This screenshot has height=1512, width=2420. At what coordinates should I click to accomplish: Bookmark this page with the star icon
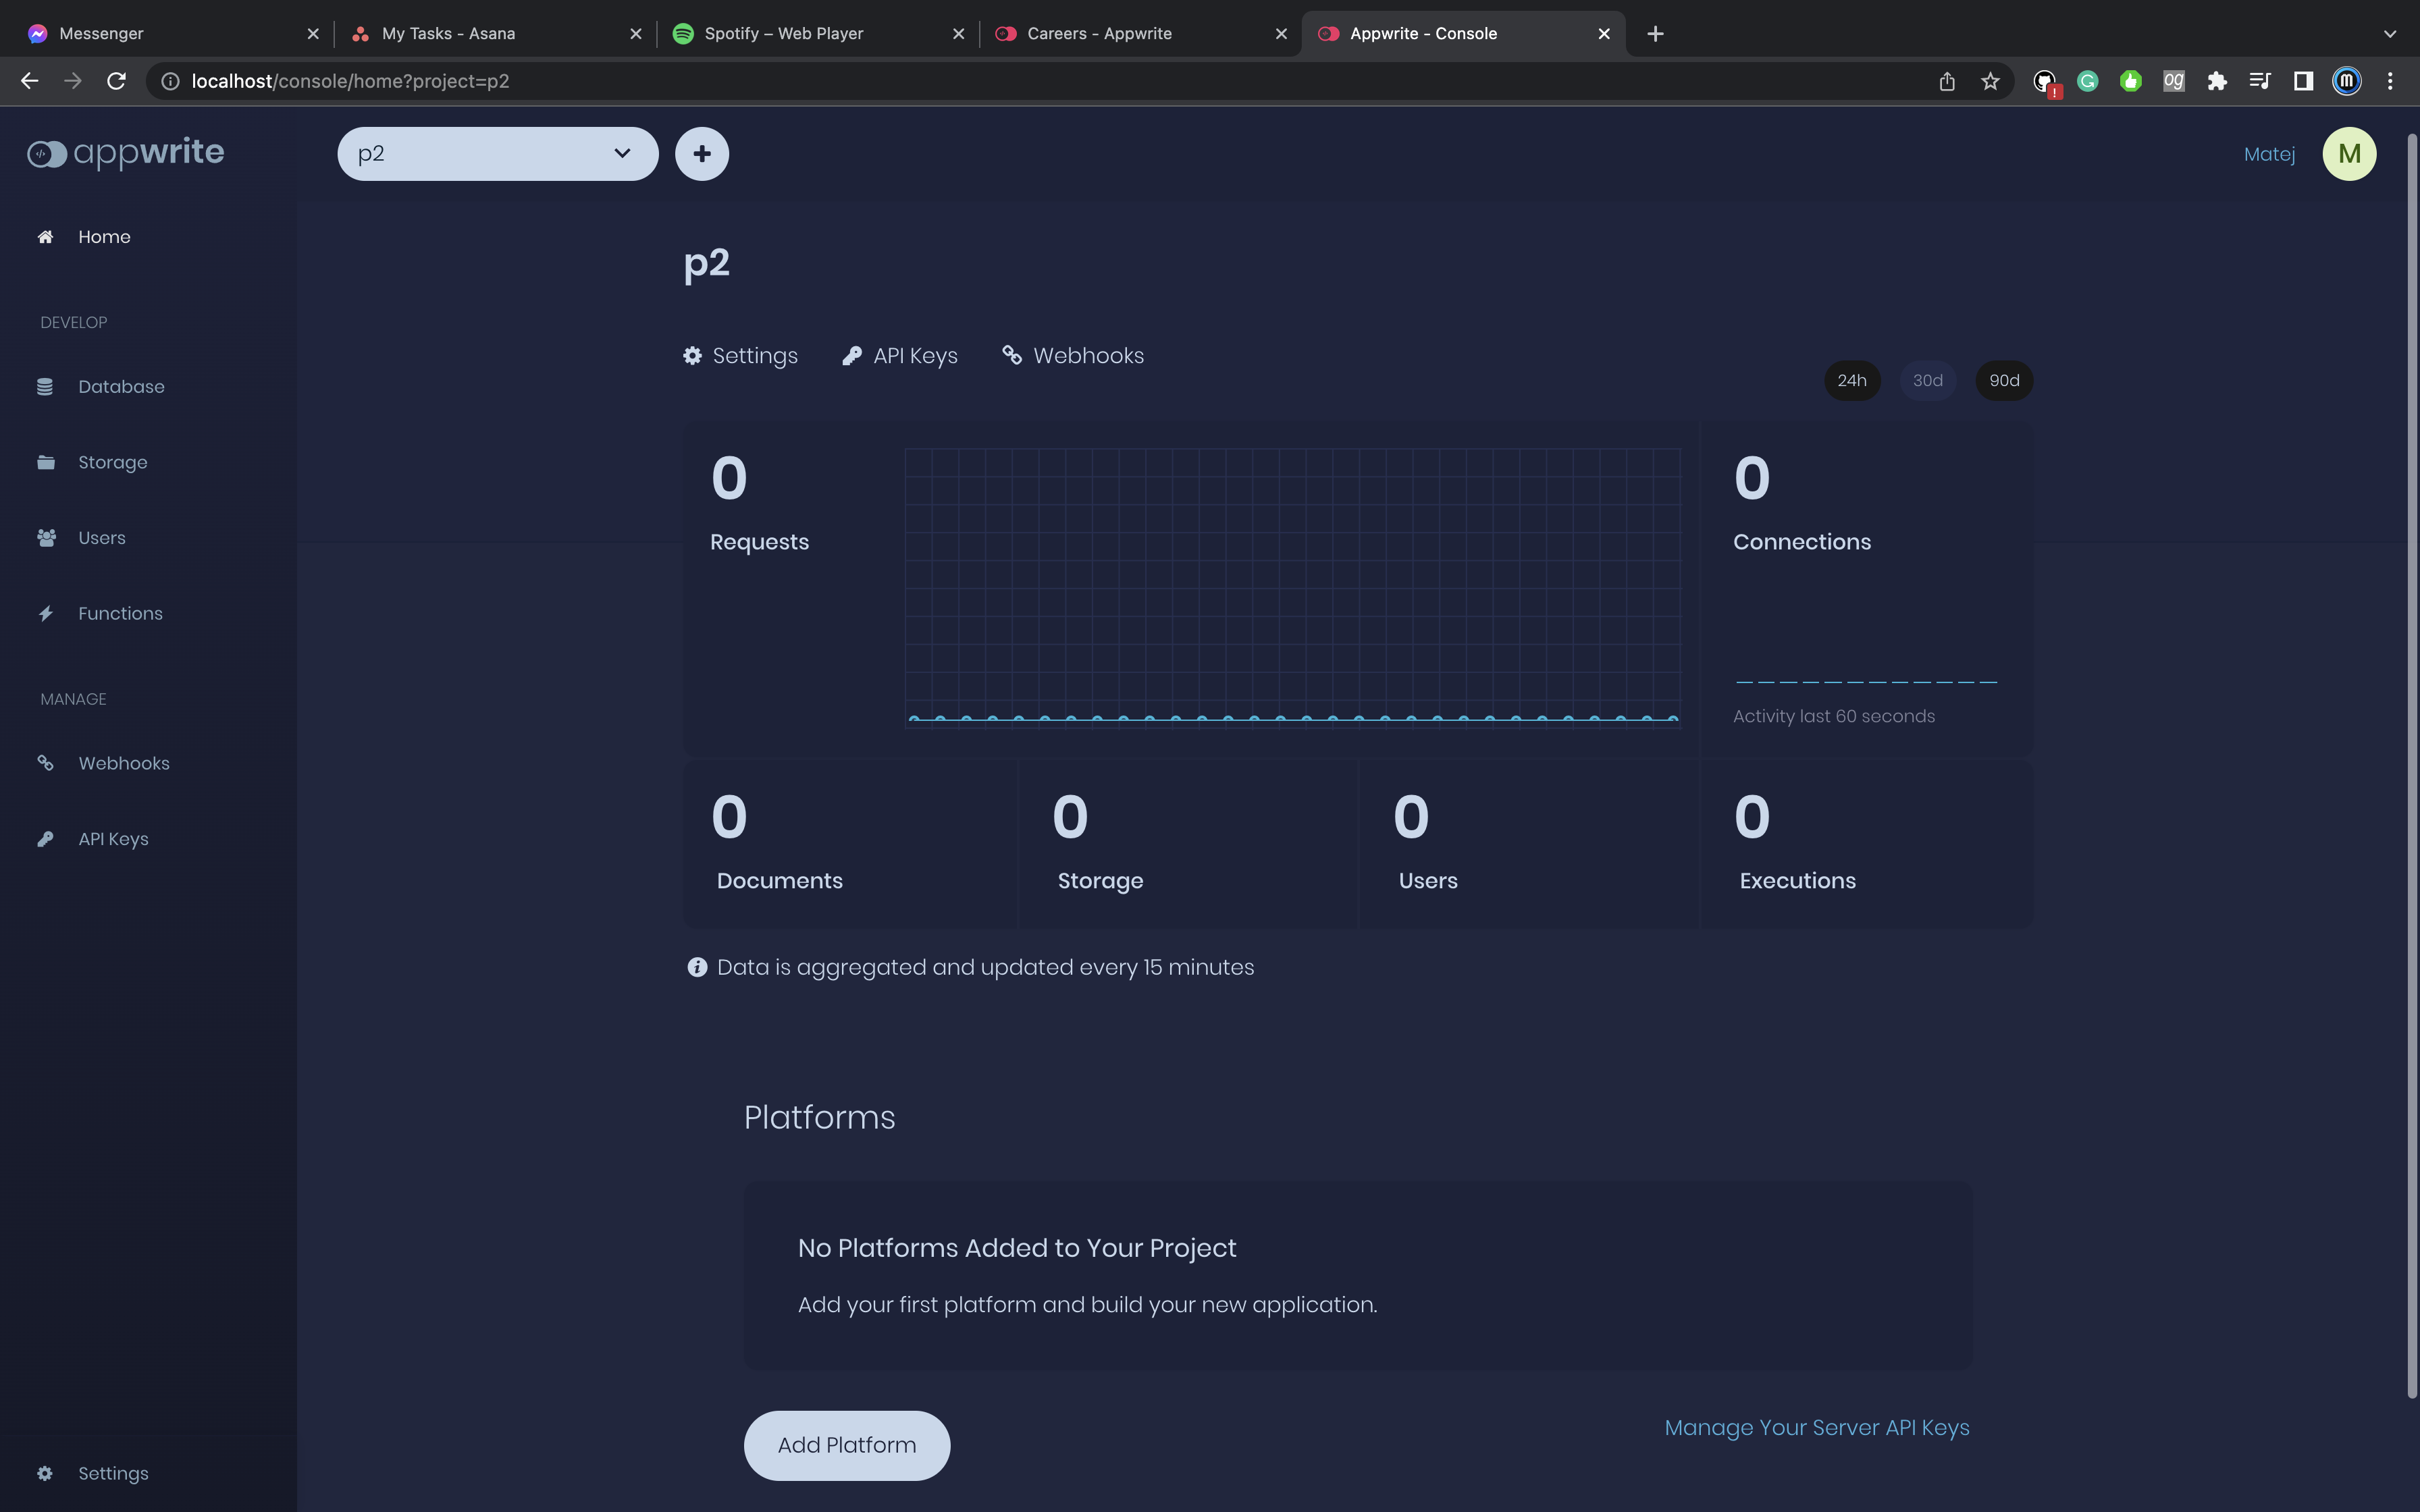[1990, 81]
